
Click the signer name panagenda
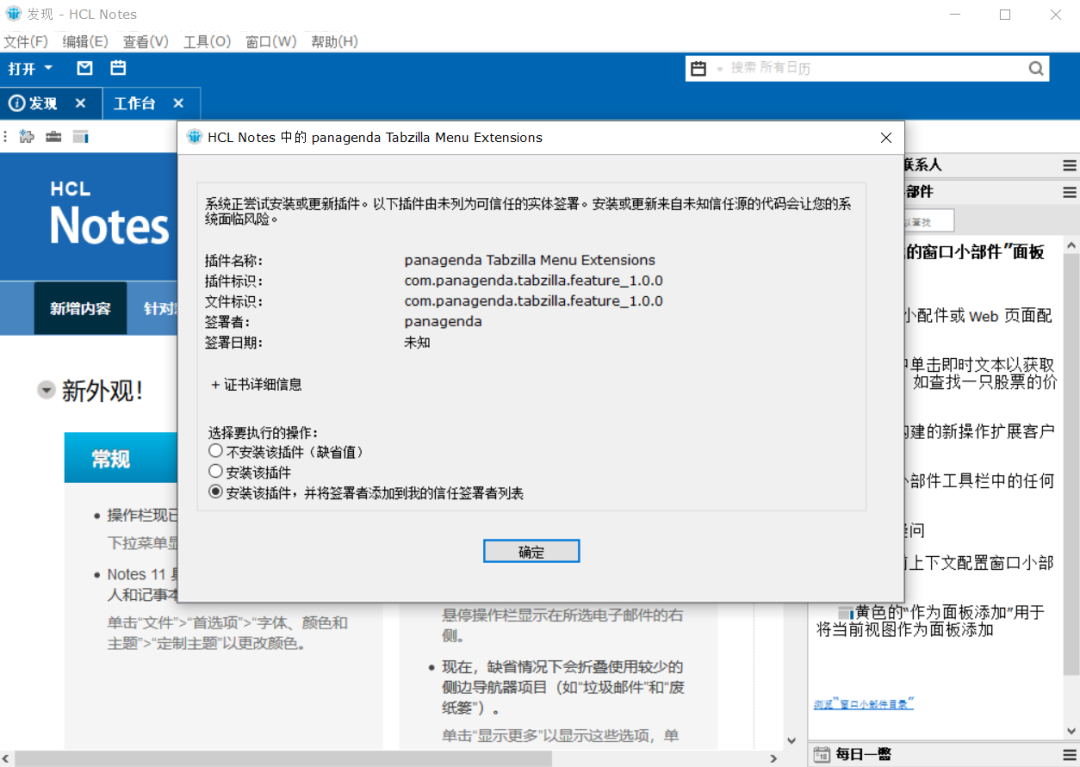click(x=443, y=322)
